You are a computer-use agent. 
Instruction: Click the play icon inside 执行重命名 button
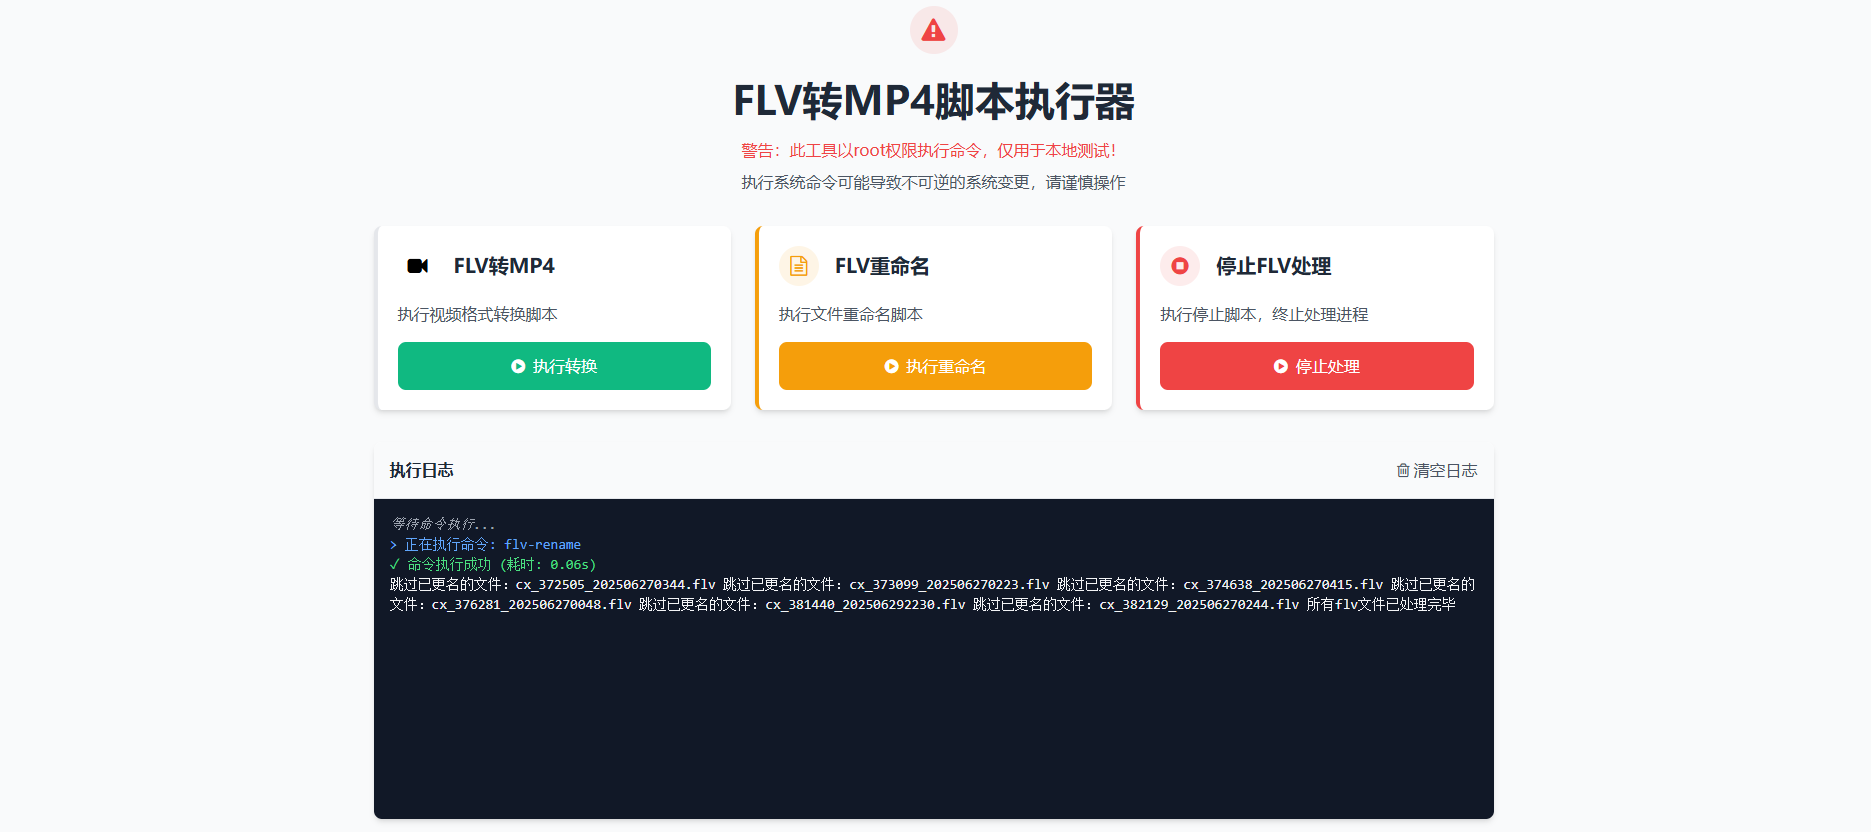click(x=891, y=366)
